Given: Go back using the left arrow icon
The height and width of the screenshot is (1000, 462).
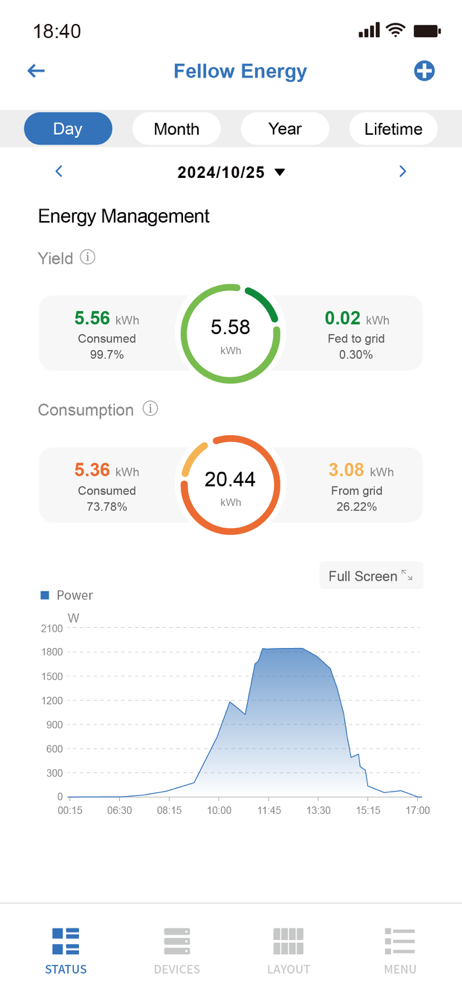Looking at the screenshot, I should click(x=36, y=71).
